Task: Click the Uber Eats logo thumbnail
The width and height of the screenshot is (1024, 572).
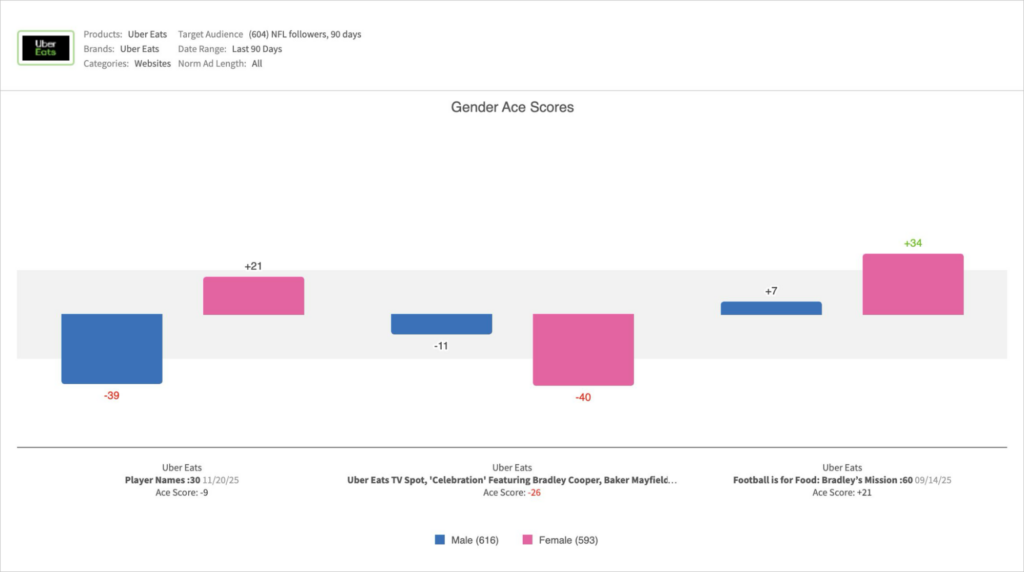Action: click(45, 48)
